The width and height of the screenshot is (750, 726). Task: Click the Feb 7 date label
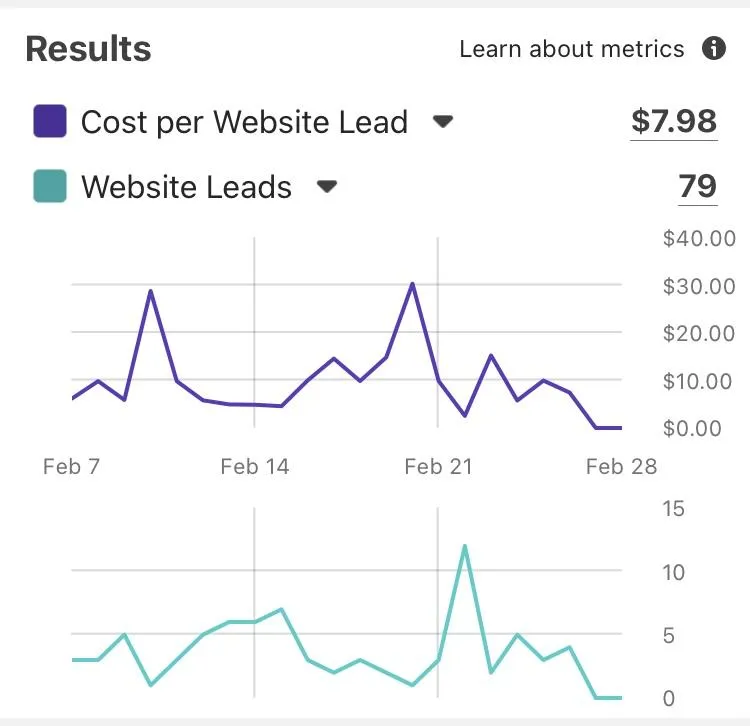point(71,466)
